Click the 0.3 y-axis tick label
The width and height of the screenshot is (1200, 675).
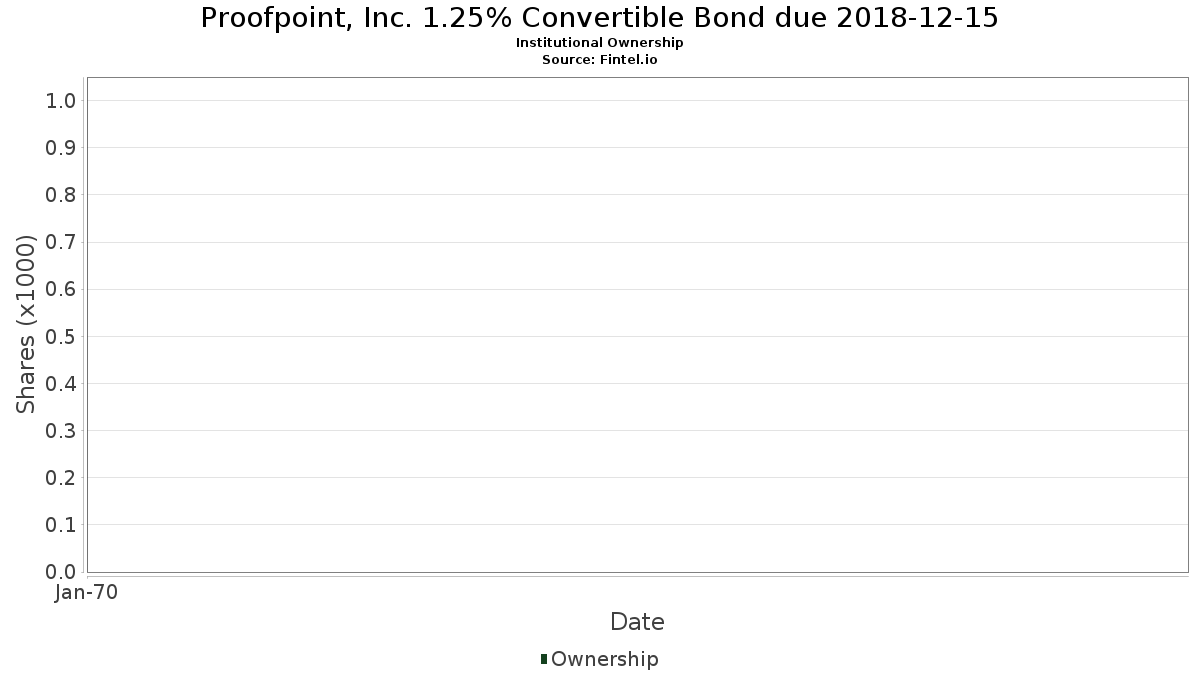click(x=61, y=431)
